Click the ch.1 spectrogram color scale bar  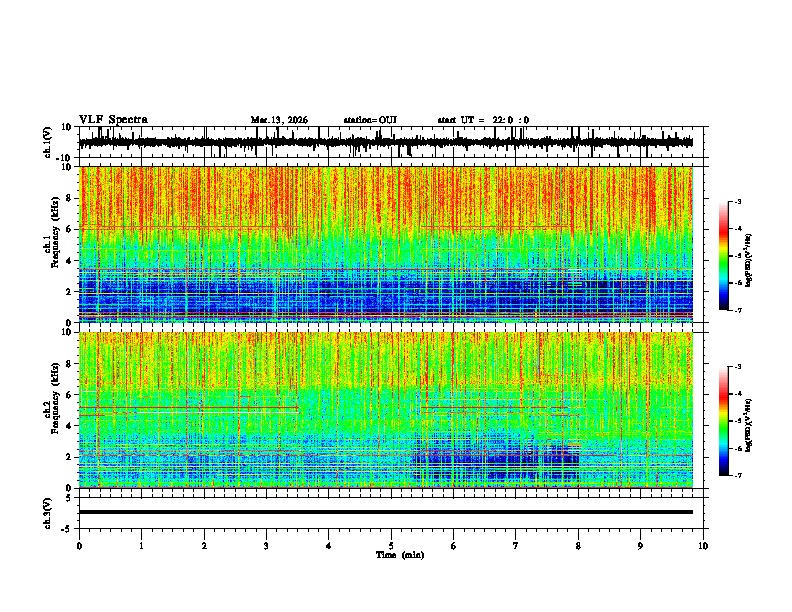pyautogui.click(x=723, y=255)
